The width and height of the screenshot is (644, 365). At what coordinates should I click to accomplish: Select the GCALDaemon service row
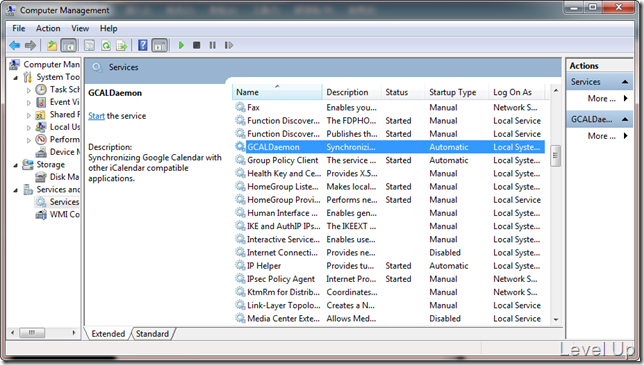[389, 147]
